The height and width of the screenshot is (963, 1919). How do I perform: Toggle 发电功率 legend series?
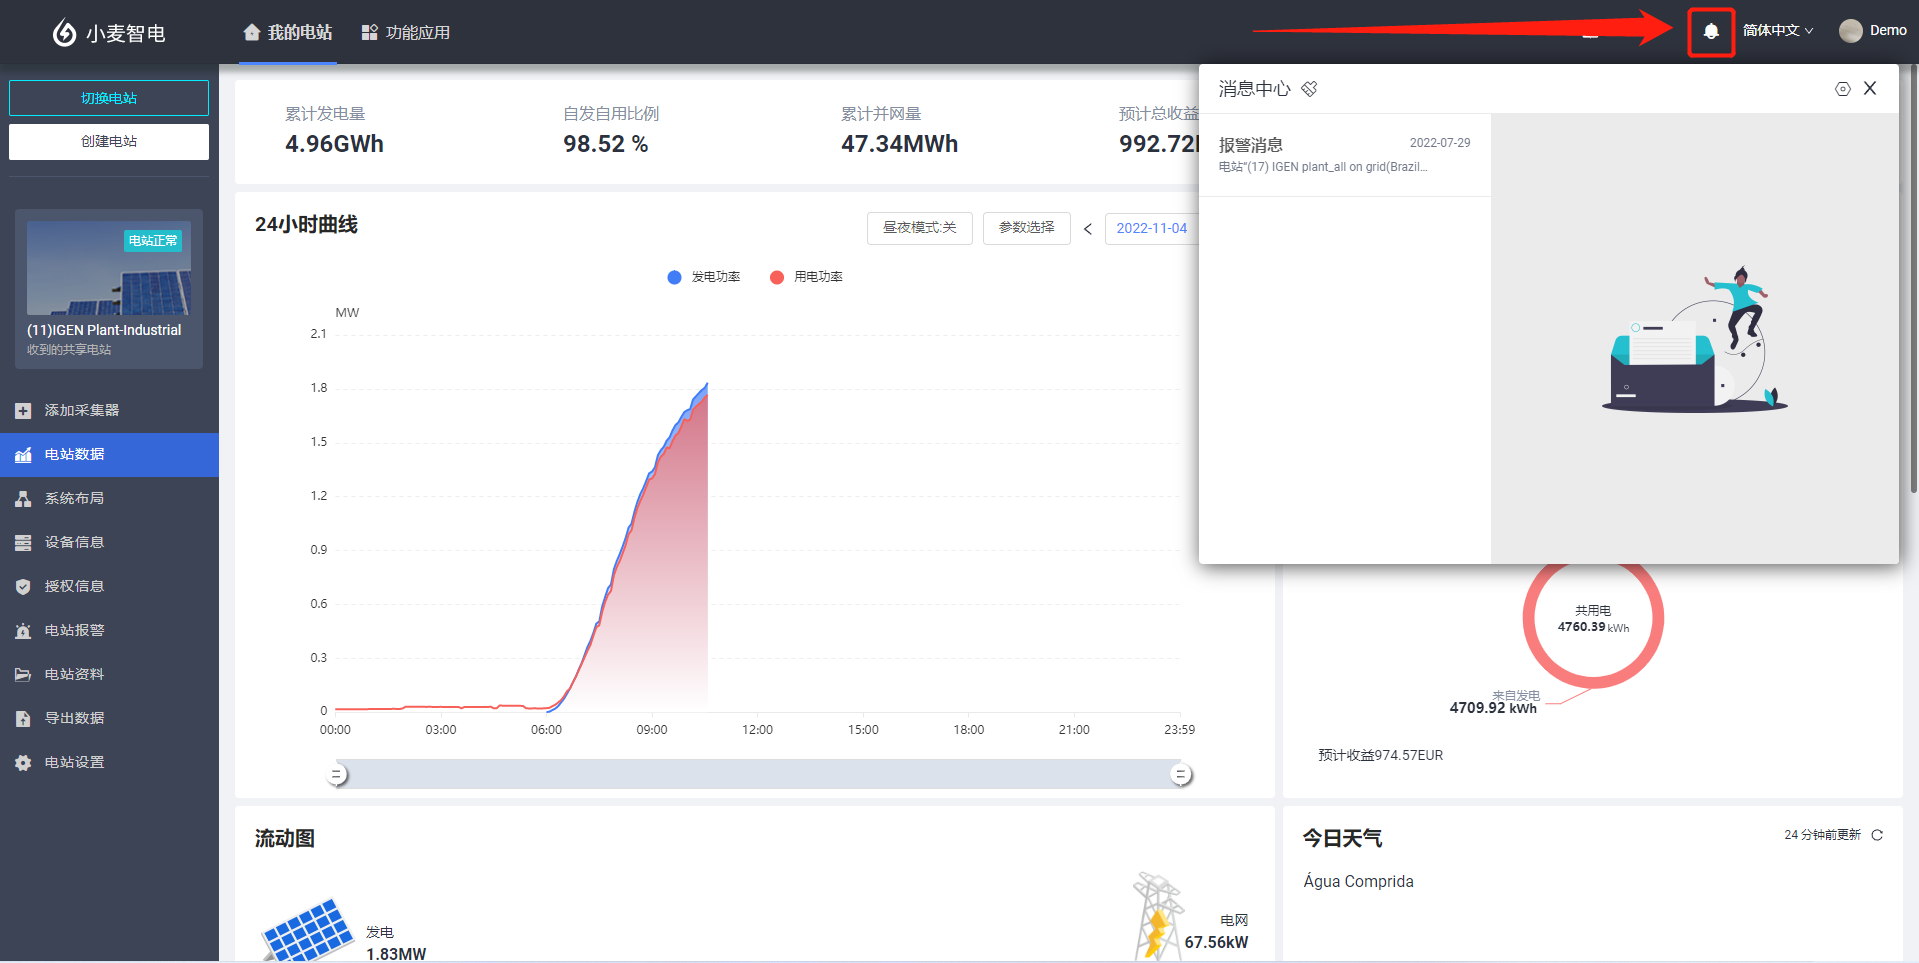[x=704, y=277]
